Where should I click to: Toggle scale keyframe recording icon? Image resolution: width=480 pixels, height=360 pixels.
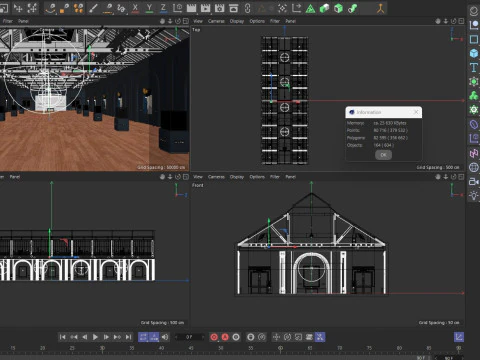coord(298,337)
